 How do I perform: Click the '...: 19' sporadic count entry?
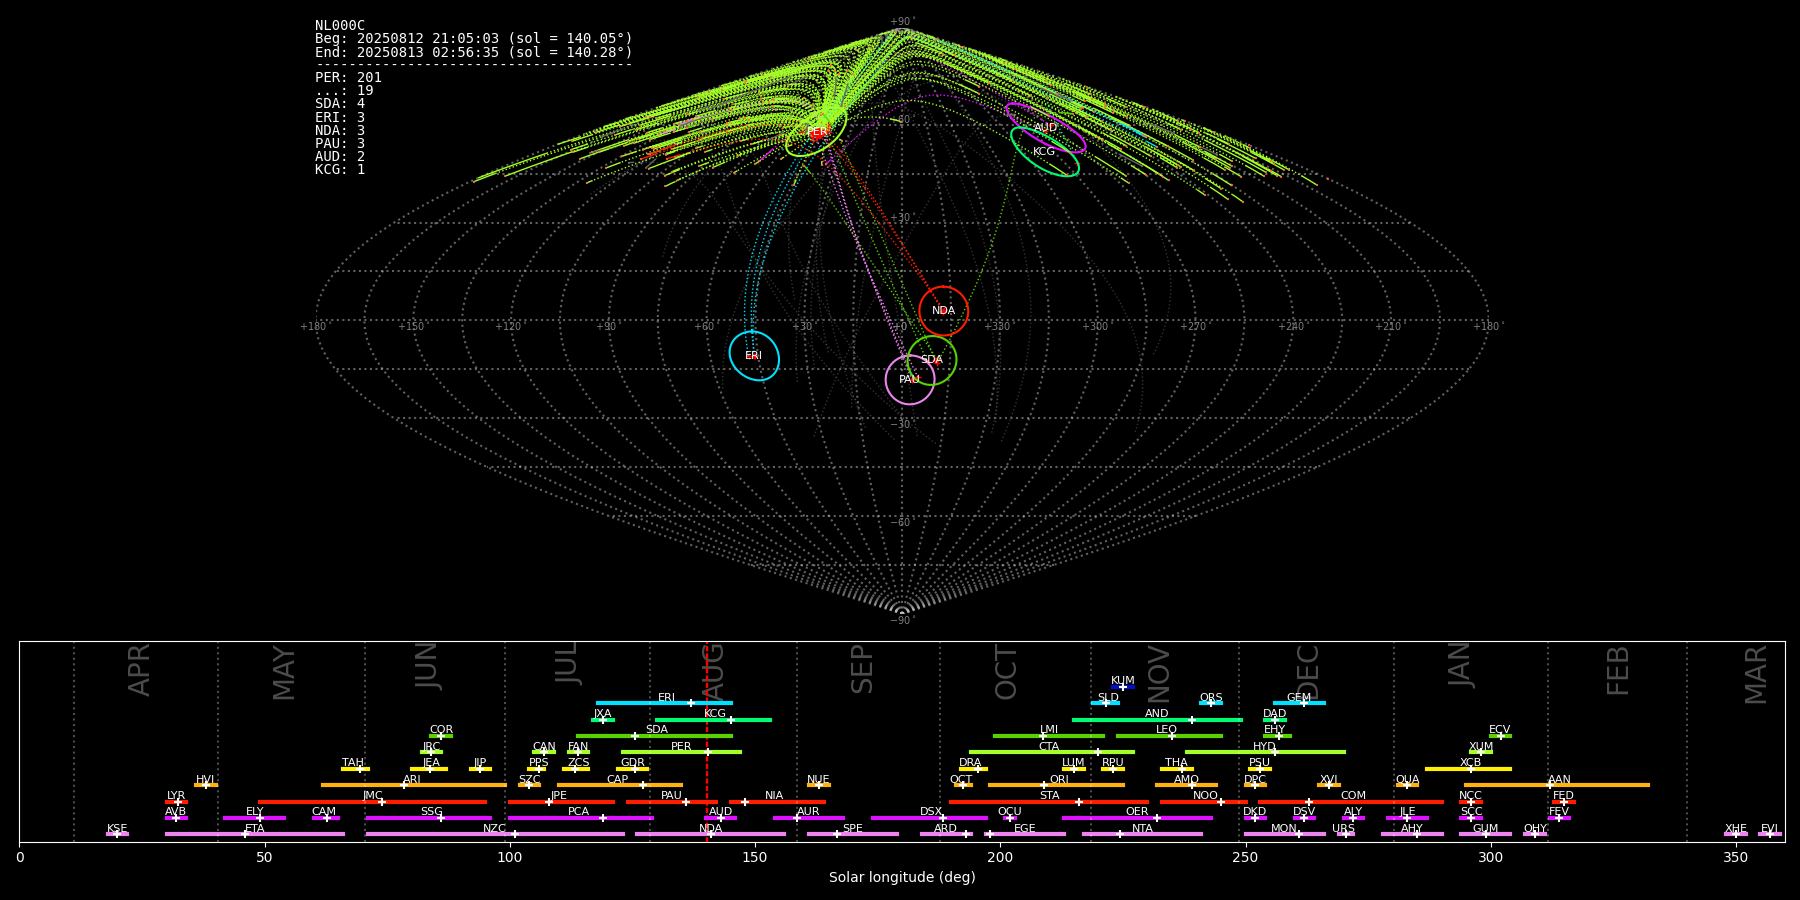coord(344,91)
